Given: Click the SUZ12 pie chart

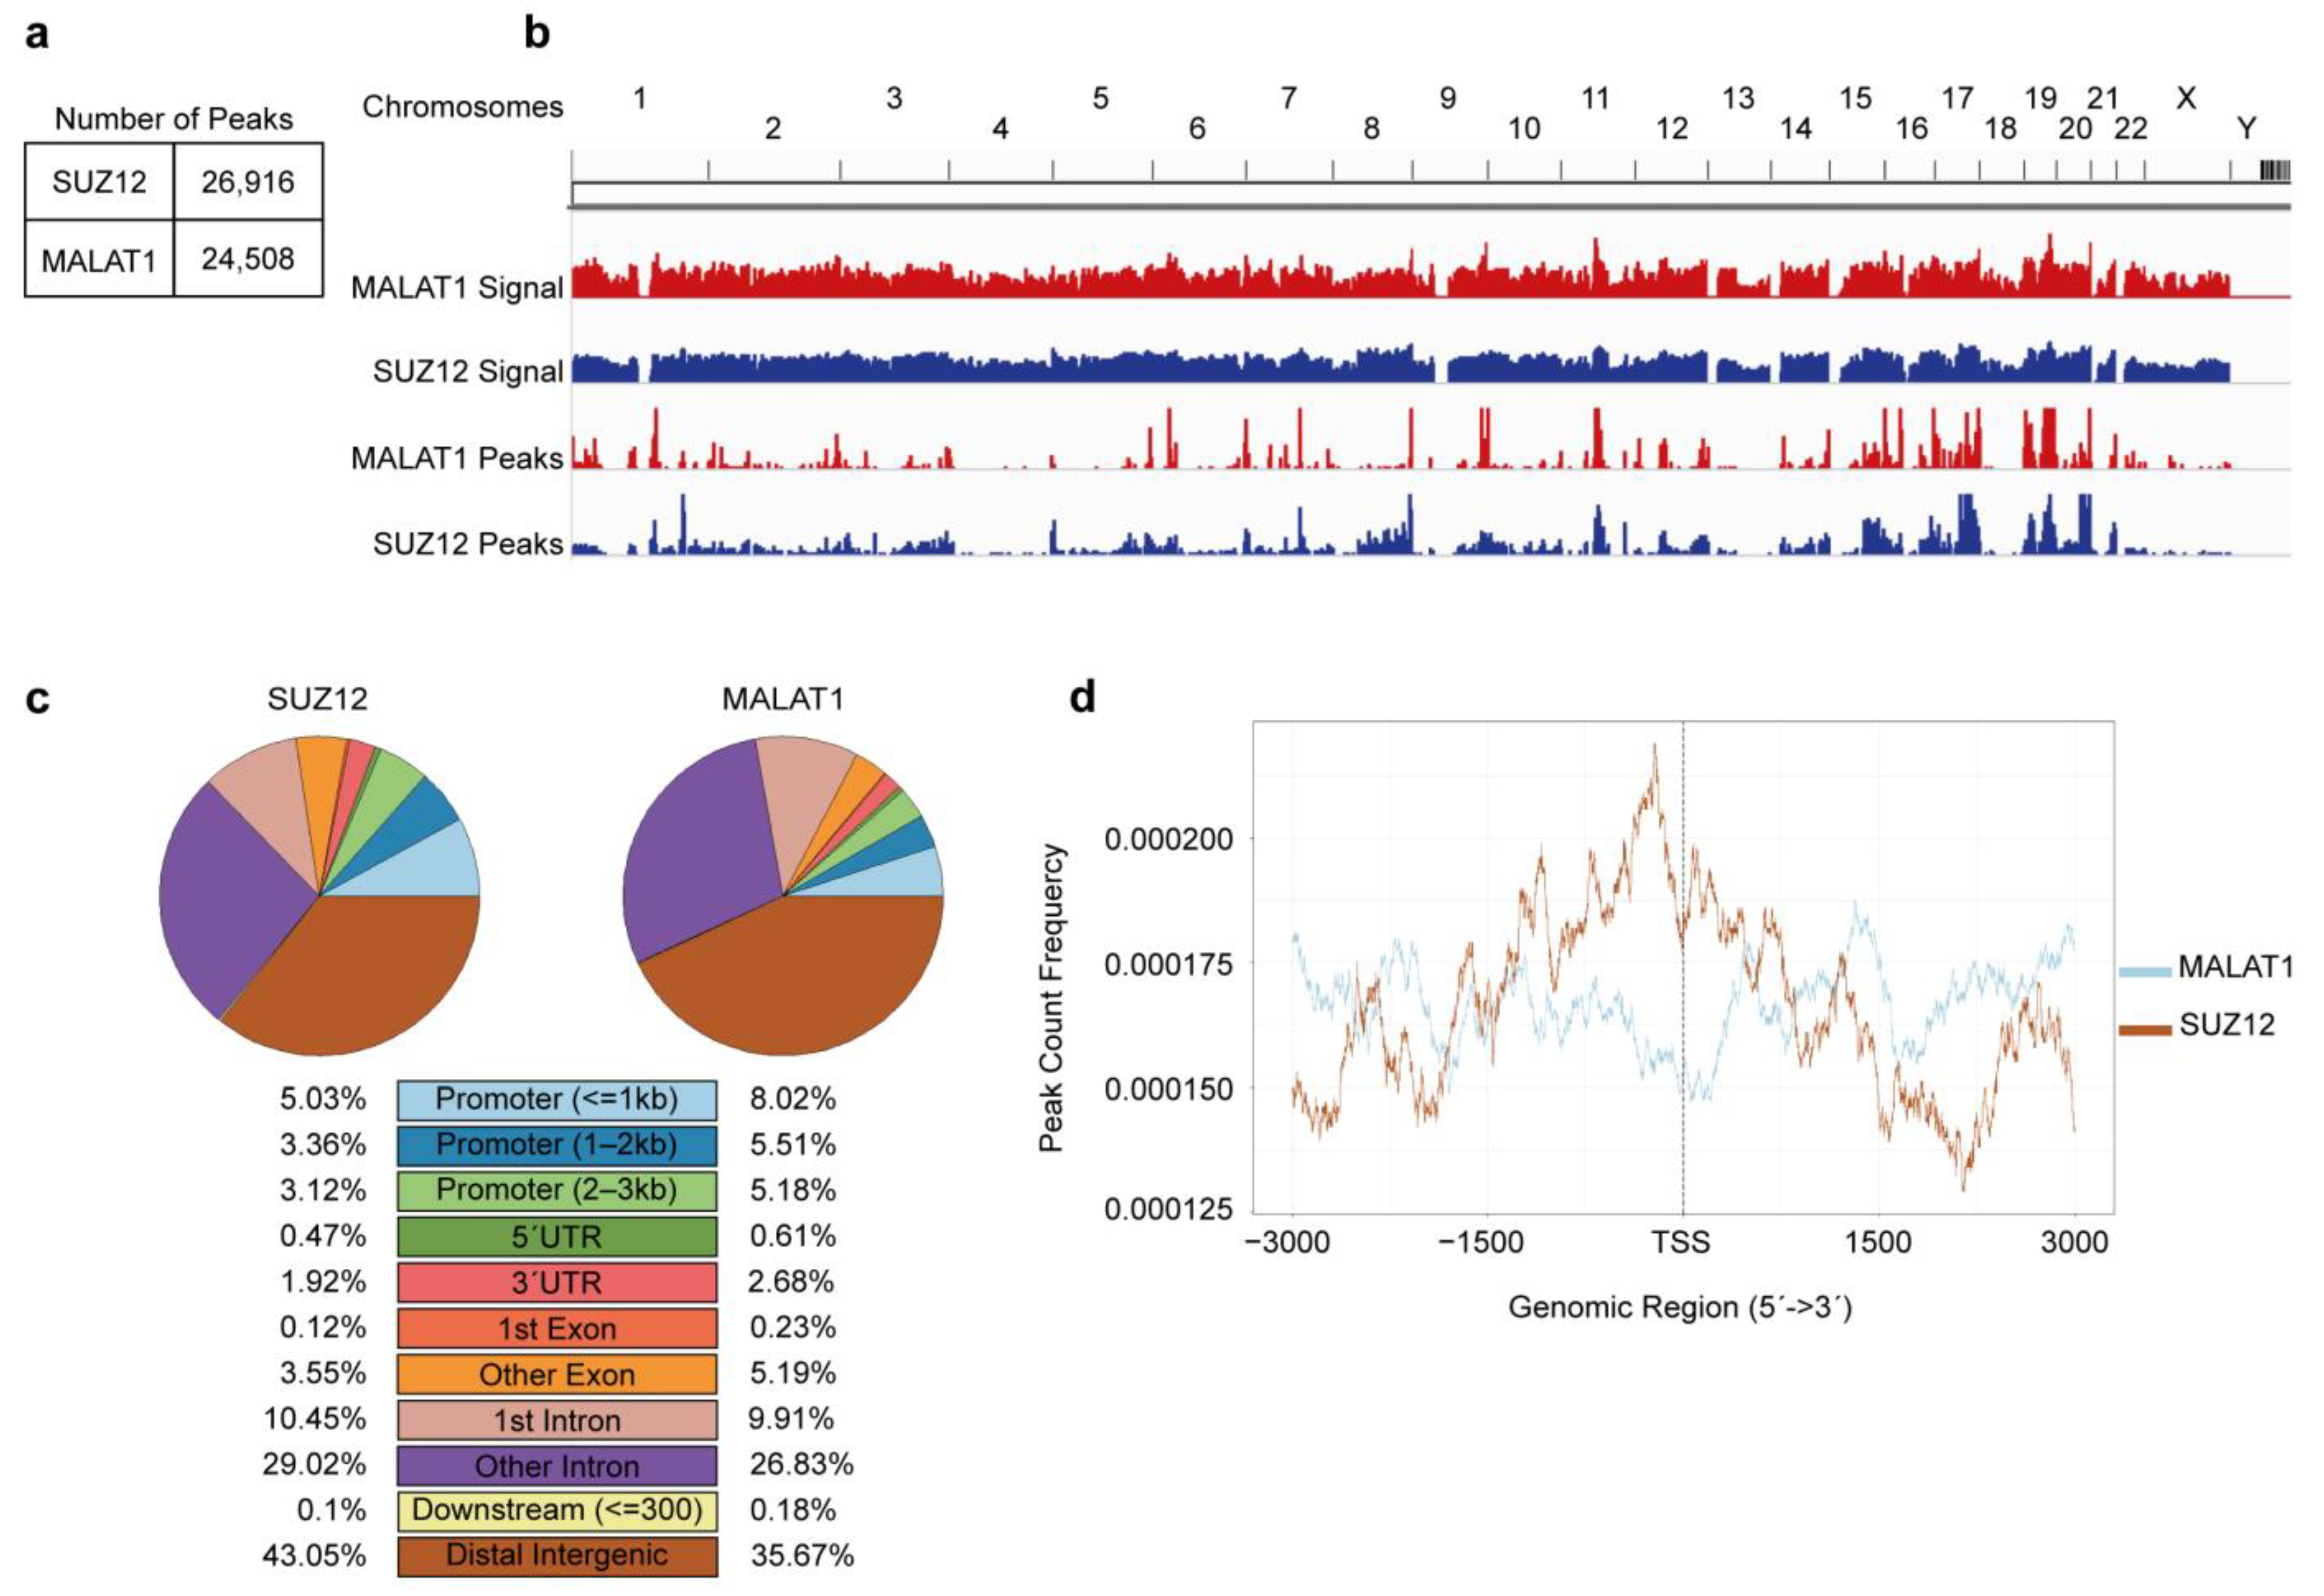Looking at the screenshot, I should tap(319, 895).
